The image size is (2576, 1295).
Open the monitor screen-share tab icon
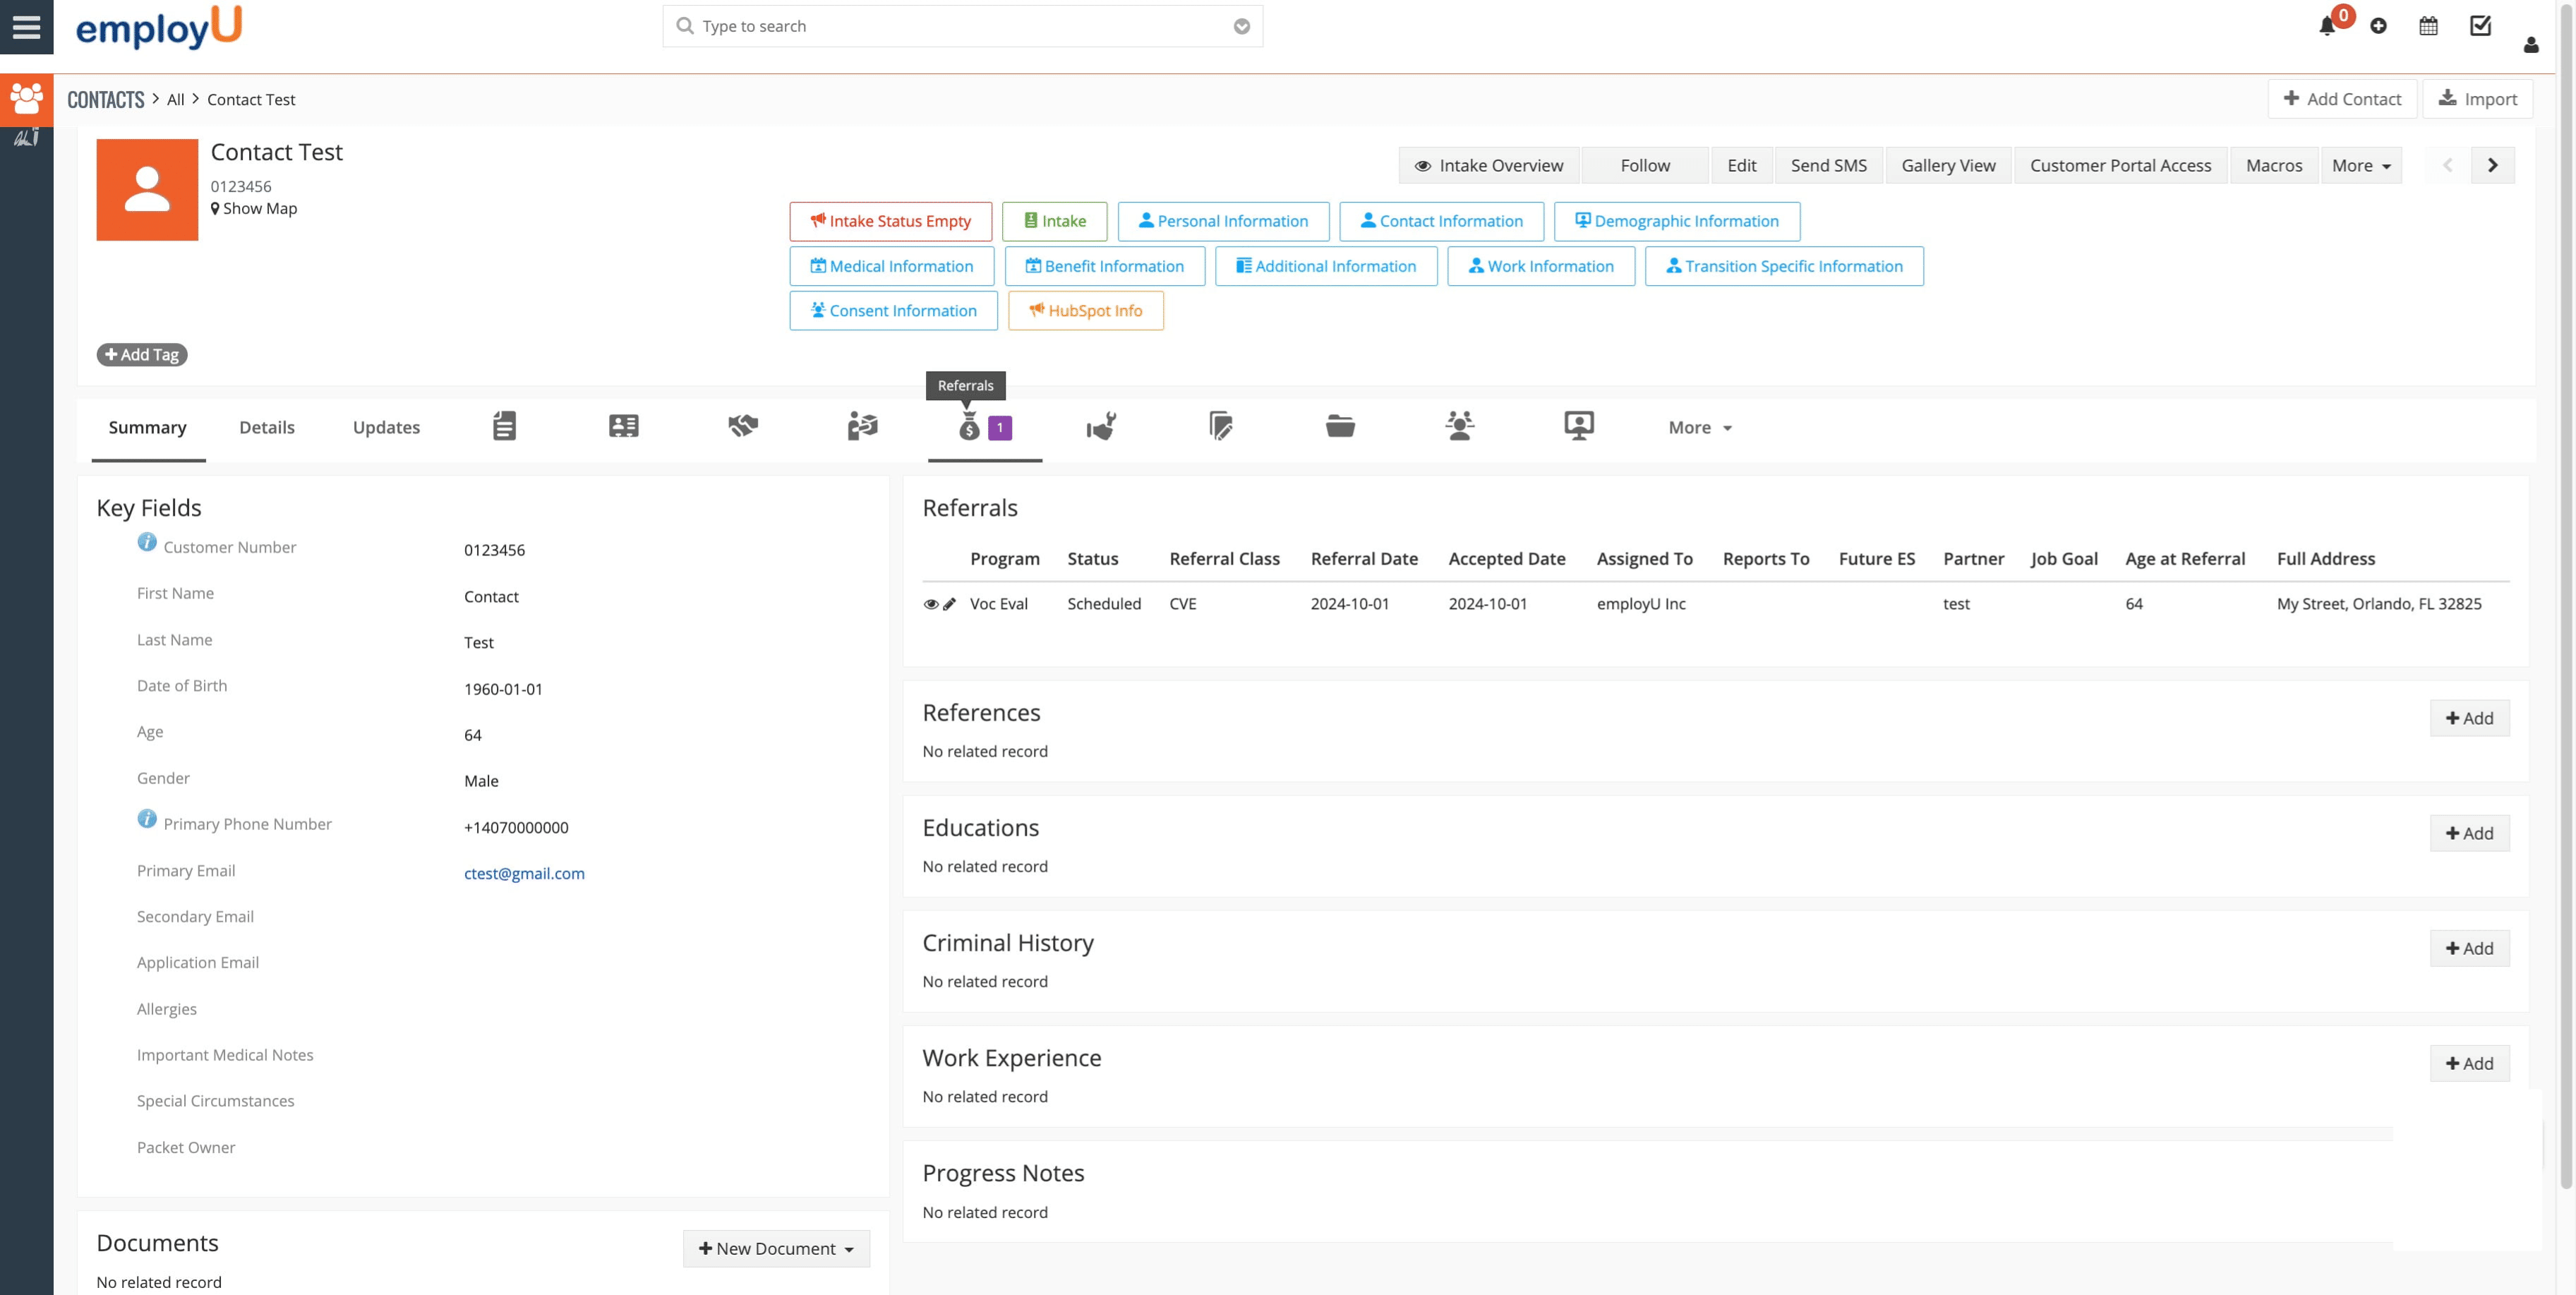click(1578, 426)
